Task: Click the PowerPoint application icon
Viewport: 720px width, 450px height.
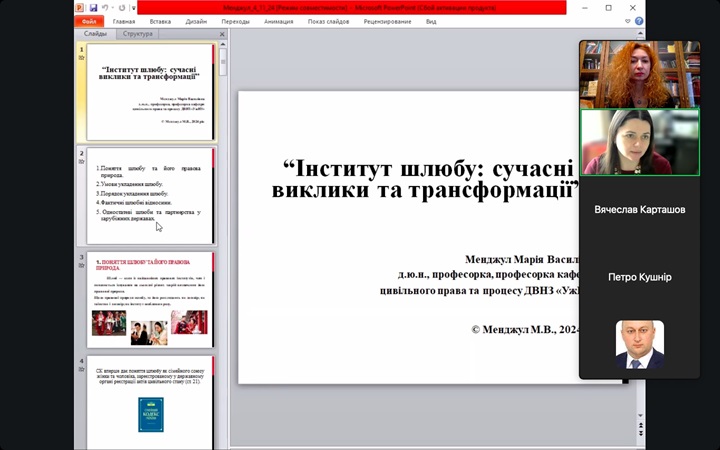Action: pyautogui.click(x=80, y=7)
